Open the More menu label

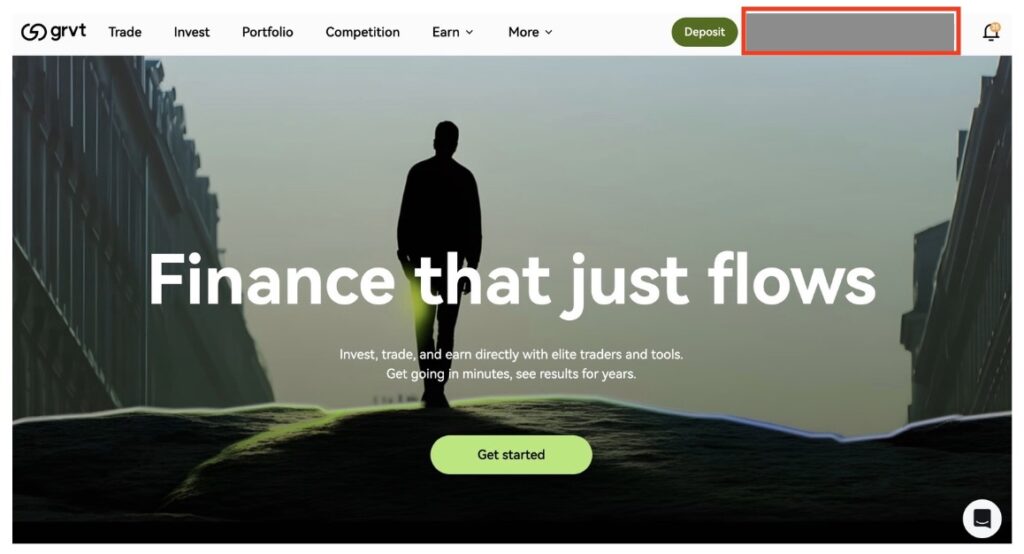click(523, 32)
